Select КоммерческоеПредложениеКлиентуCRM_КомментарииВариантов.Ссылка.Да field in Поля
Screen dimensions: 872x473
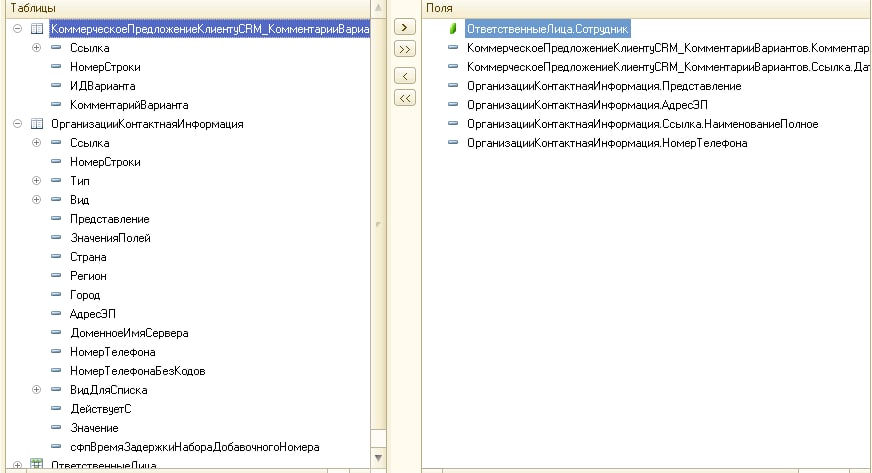pyautogui.click(x=667, y=67)
